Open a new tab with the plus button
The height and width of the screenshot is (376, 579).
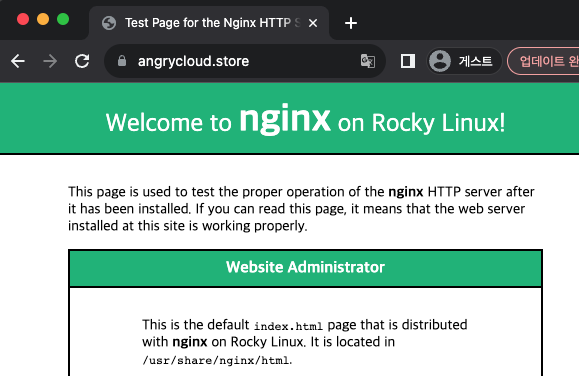pyautogui.click(x=350, y=23)
